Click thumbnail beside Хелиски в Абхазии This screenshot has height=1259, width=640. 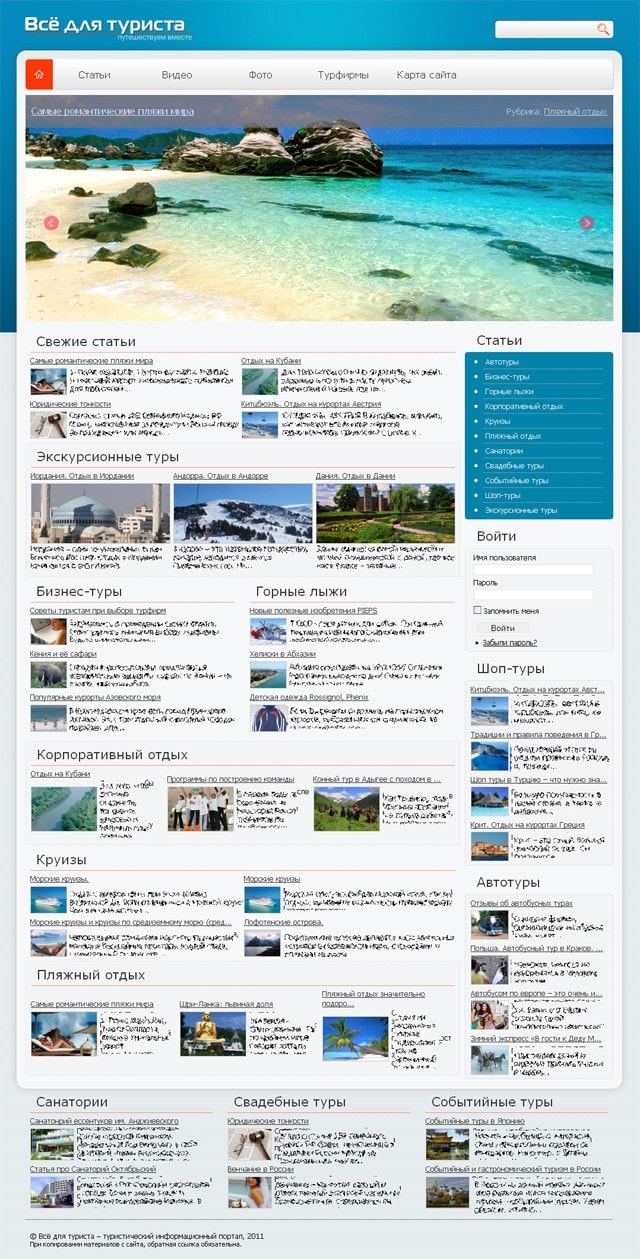(x=267, y=675)
